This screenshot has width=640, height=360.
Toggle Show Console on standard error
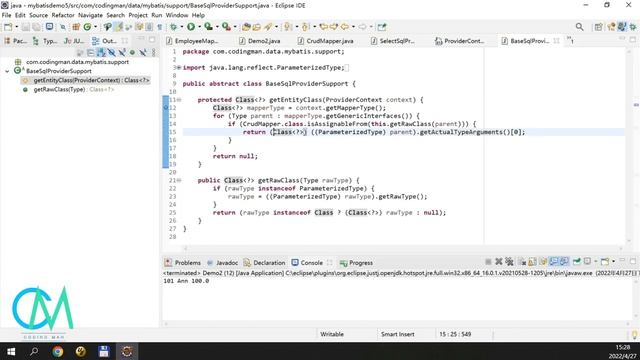(x=564, y=262)
